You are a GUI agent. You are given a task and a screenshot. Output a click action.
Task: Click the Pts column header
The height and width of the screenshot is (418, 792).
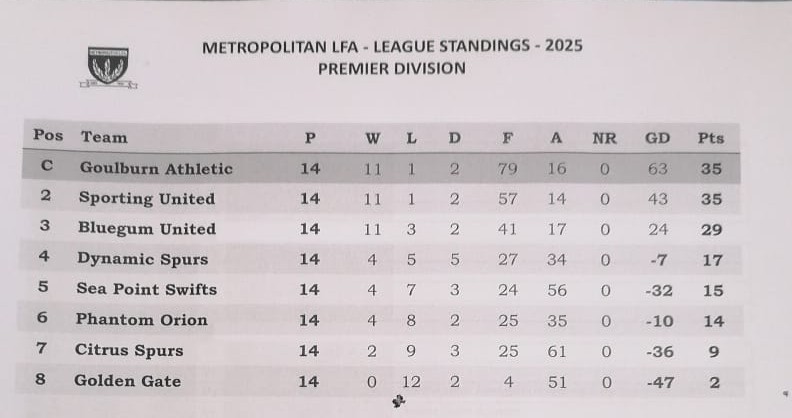[x=711, y=138]
